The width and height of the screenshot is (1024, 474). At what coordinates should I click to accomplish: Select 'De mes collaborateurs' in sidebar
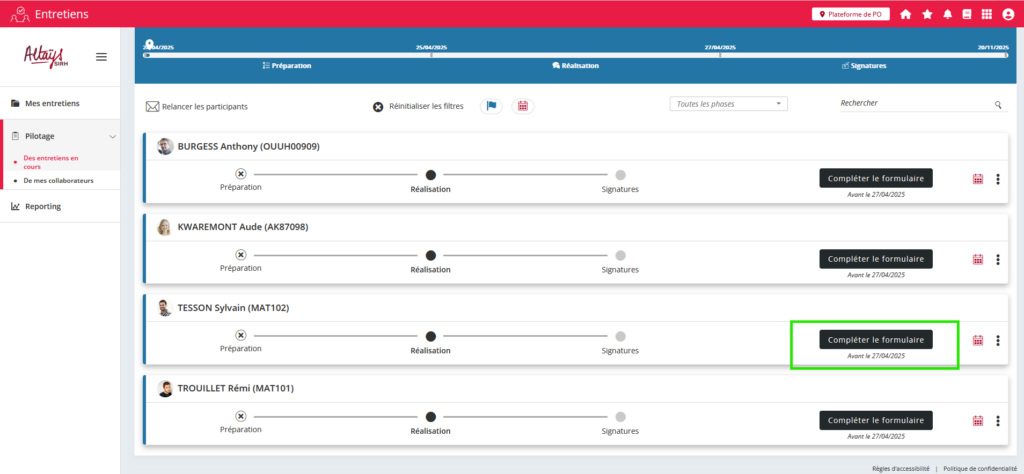coord(58,181)
